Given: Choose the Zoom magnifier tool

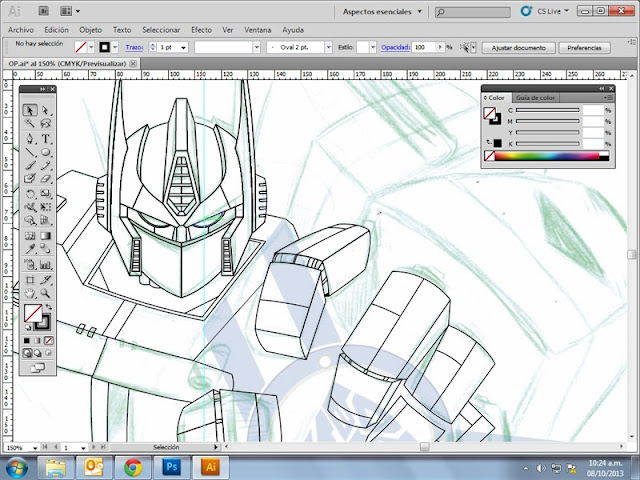Looking at the screenshot, I should point(47,292).
